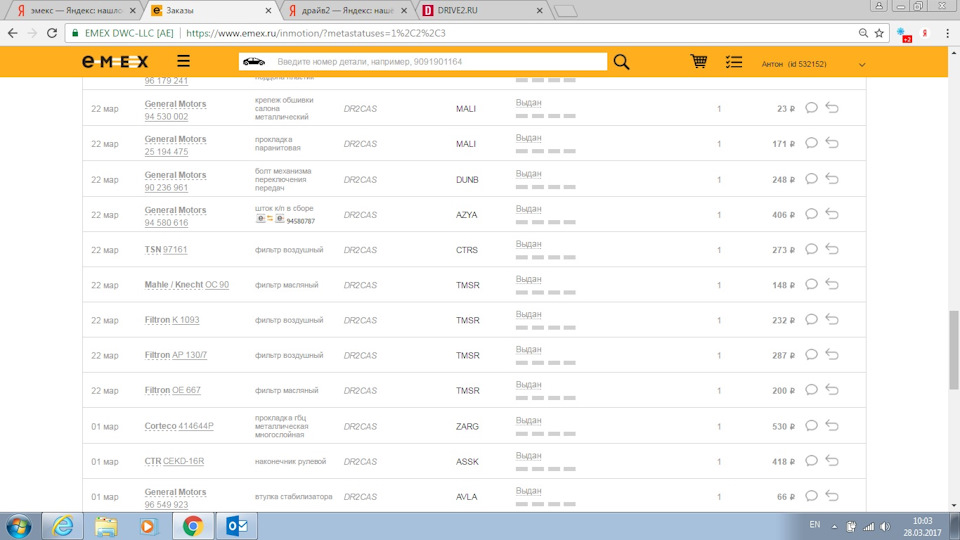
Task: Open comment bubble for the 248 ₽ row
Action: (x=811, y=179)
